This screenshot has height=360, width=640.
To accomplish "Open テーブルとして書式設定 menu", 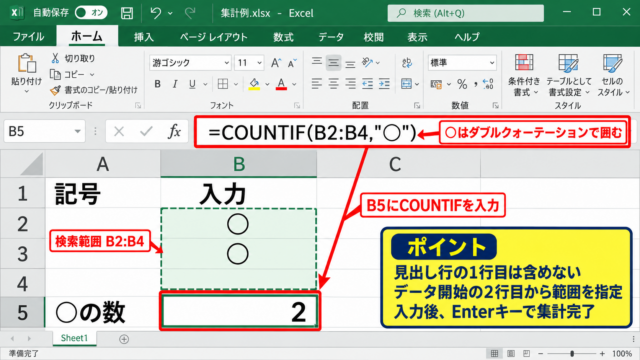I will click(569, 75).
